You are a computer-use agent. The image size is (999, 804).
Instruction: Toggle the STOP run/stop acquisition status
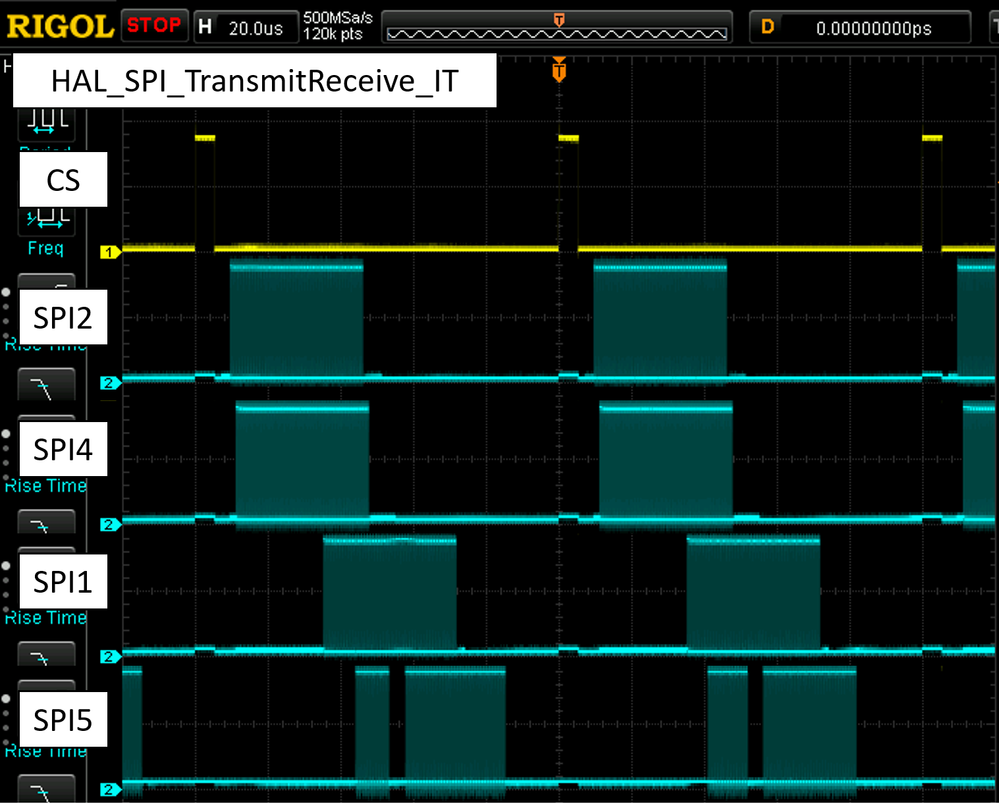pos(154,25)
